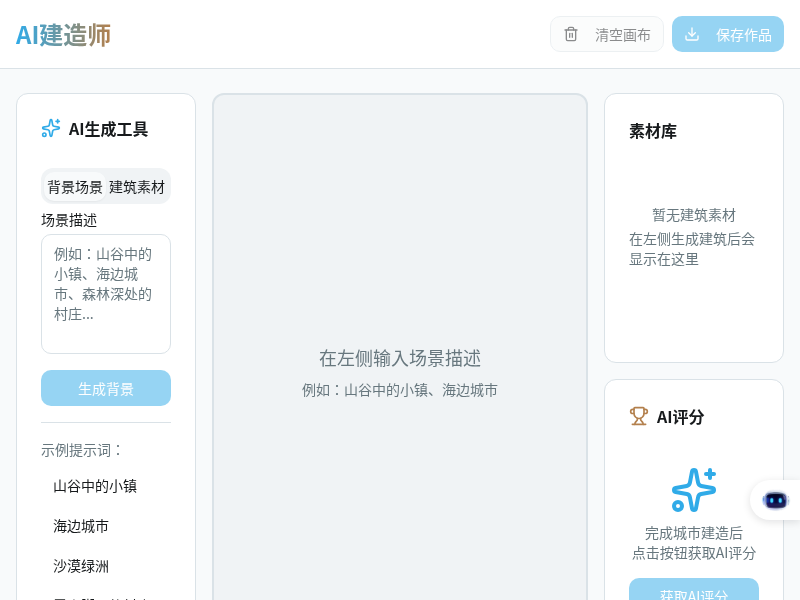Focus the 场景描述 text area
The height and width of the screenshot is (600, 800).
pyautogui.click(x=106, y=294)
